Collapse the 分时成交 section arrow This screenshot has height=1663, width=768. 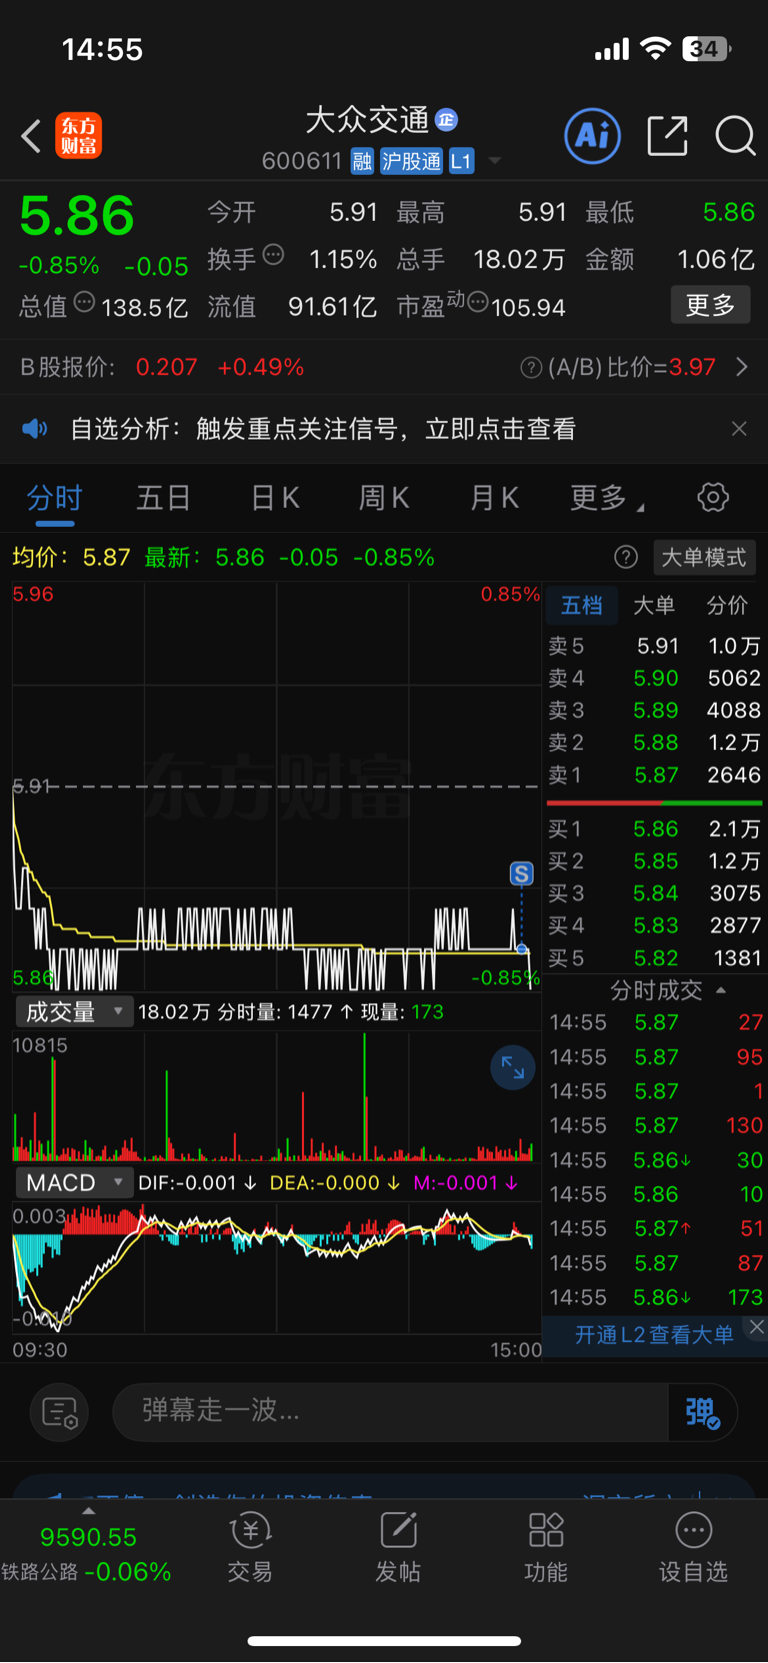click(721, 990)
